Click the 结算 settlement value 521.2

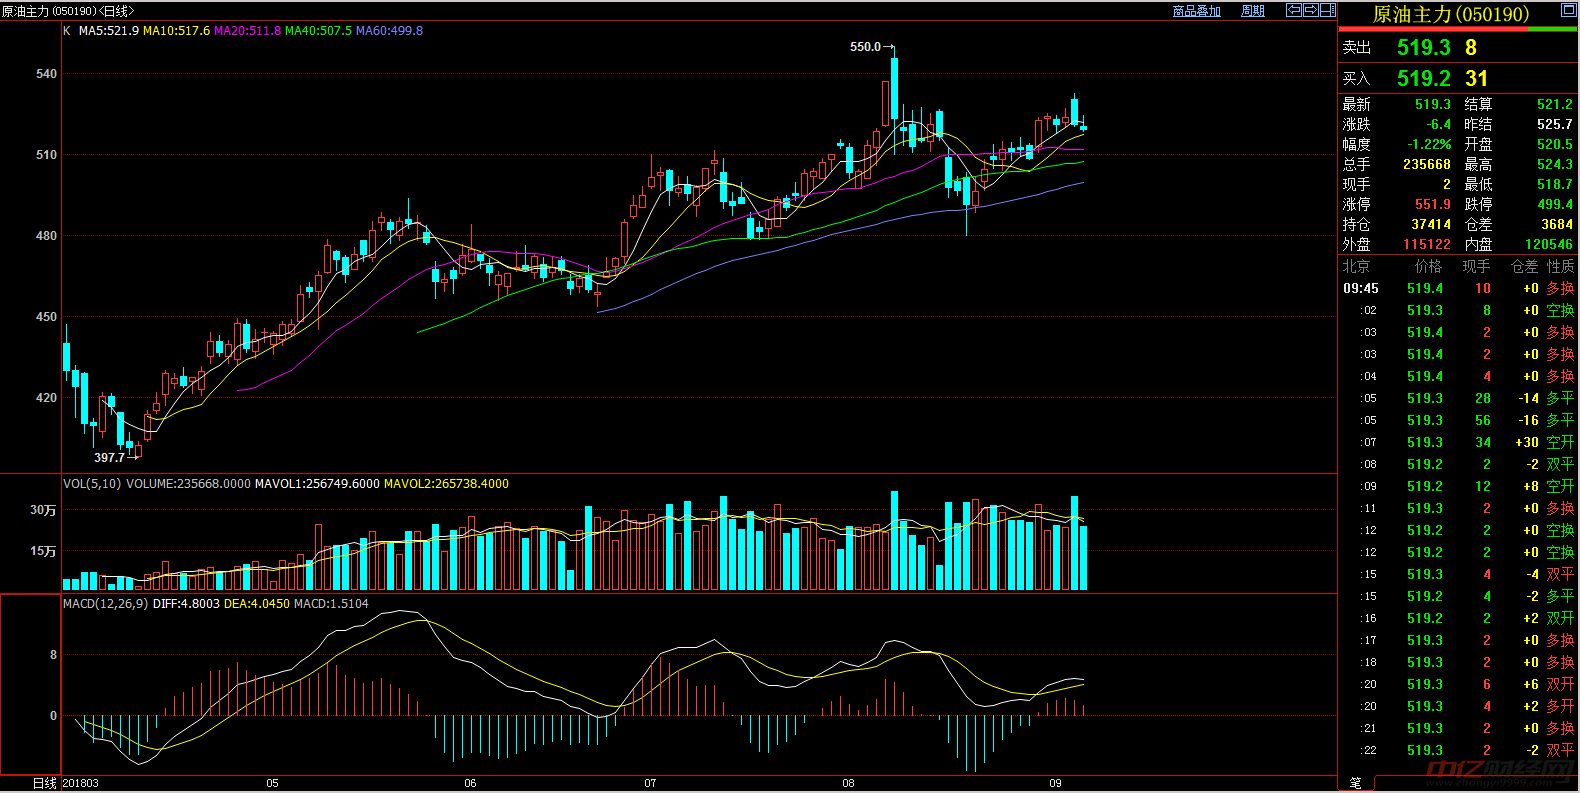1555,104
